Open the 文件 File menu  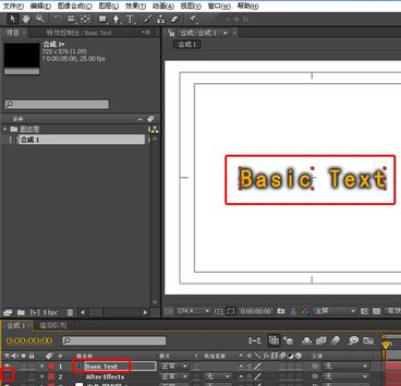pos(14,6)
